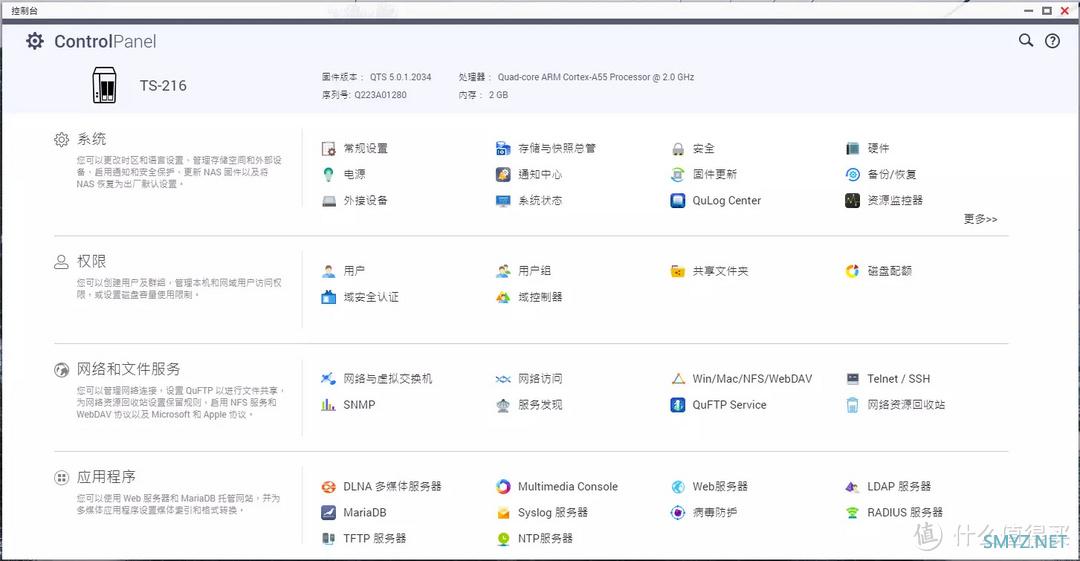The image size is (1080, 561).
Task: Select the 网络和文件服务 category heading
Action: (x=128, y=369)
